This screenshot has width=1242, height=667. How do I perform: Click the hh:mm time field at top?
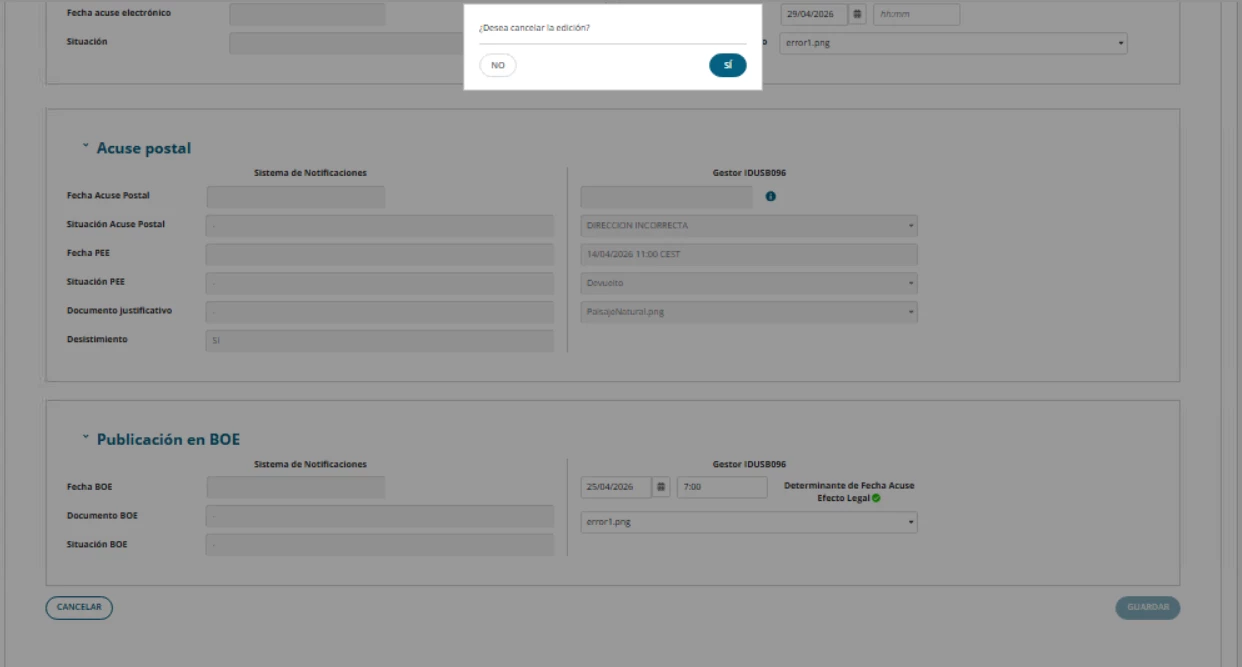coord(916,14)
